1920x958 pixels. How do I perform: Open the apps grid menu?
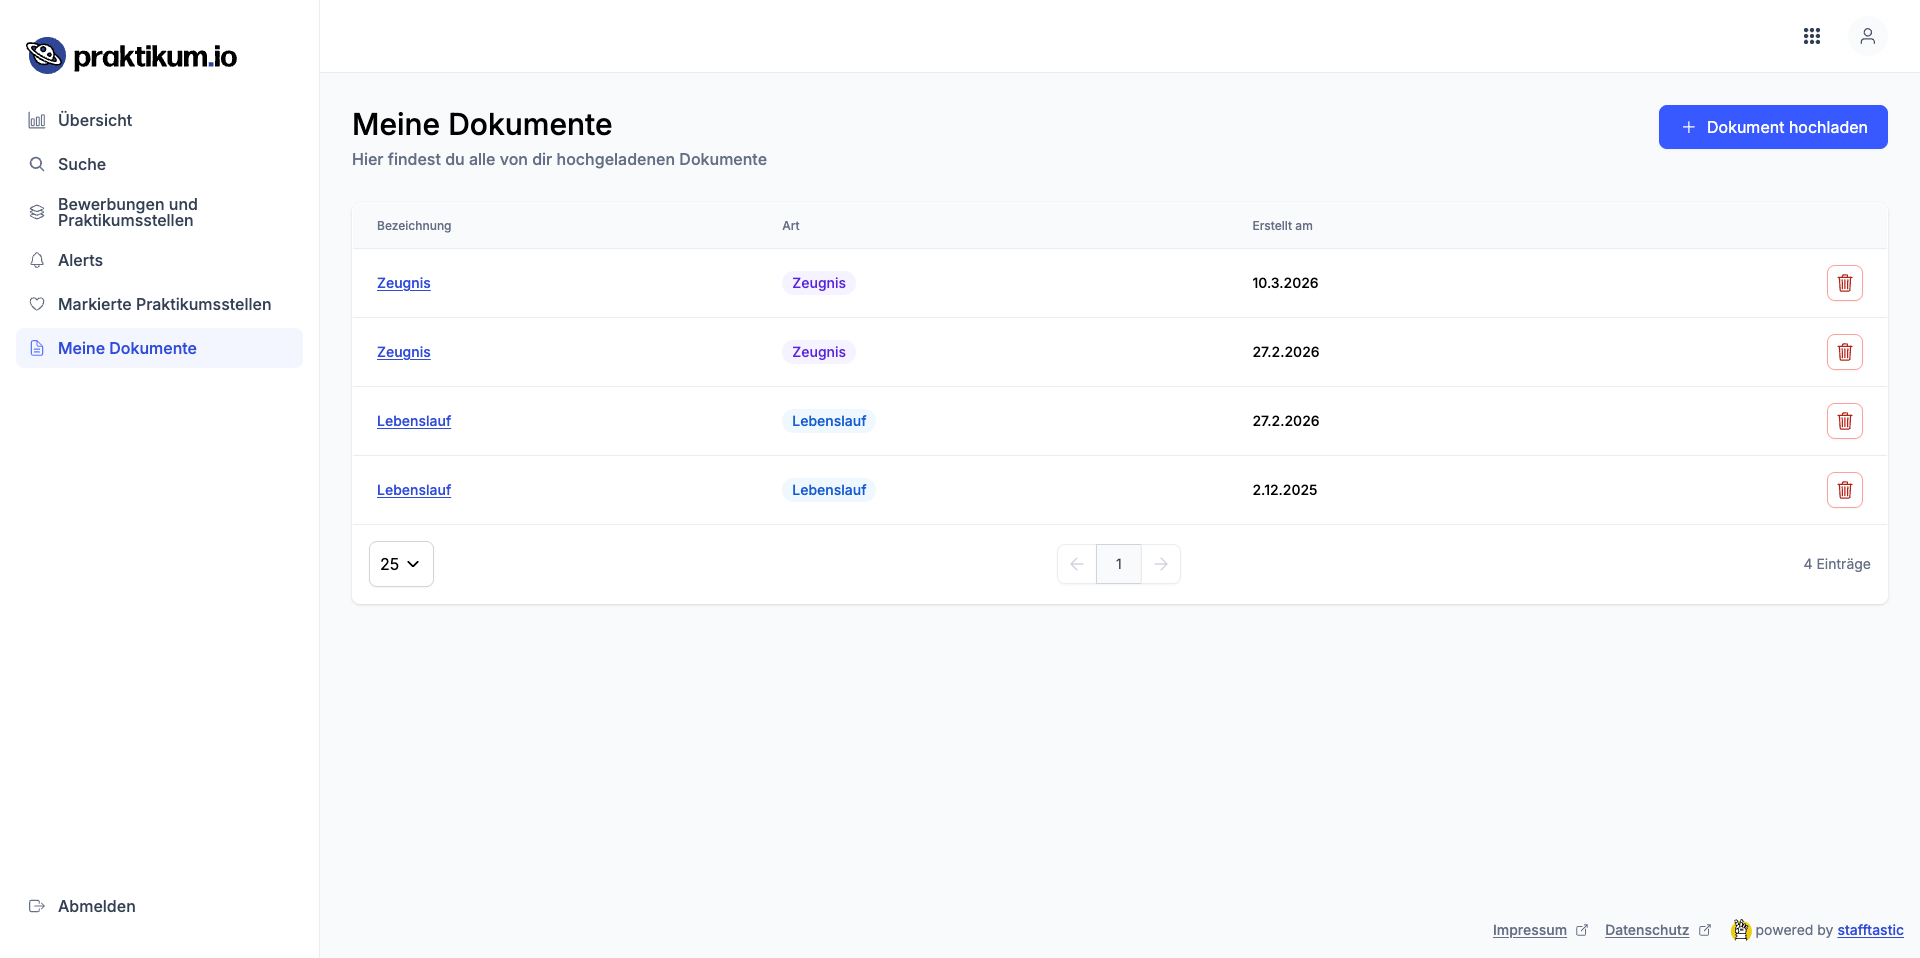pyautogui.click(x=1811, y=36)
